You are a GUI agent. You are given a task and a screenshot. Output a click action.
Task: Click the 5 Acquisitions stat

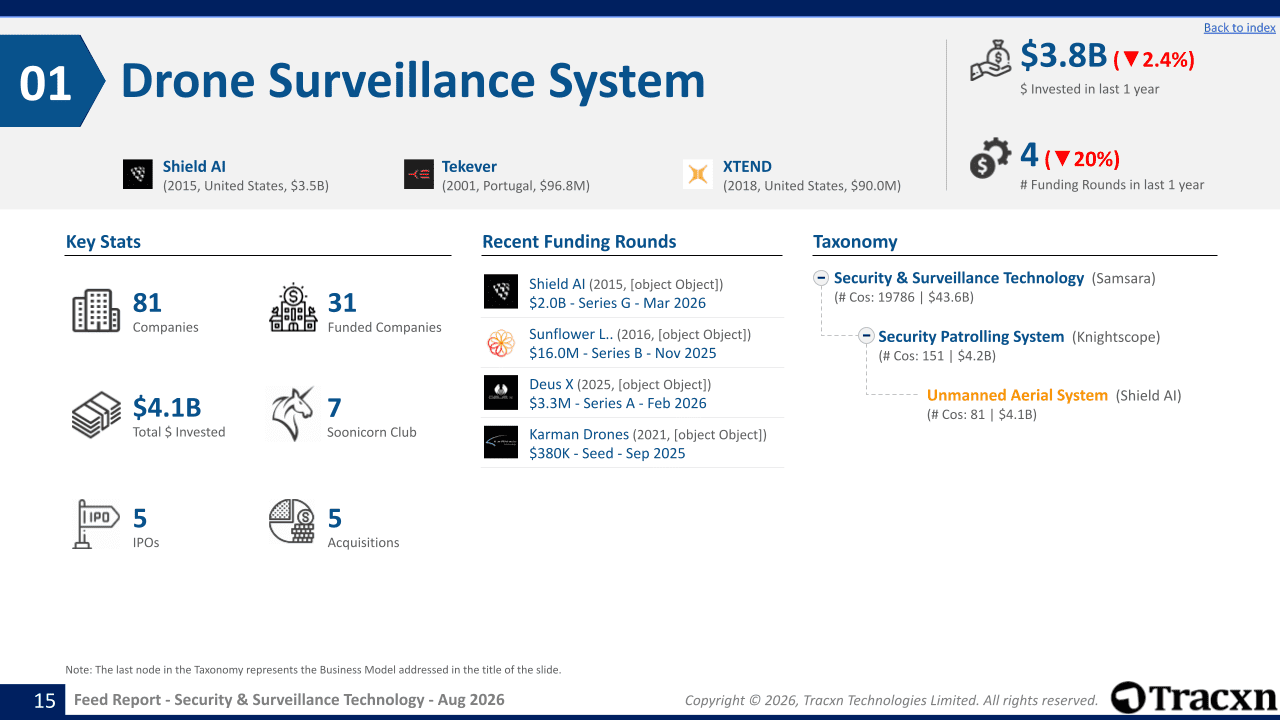[363, 526]
